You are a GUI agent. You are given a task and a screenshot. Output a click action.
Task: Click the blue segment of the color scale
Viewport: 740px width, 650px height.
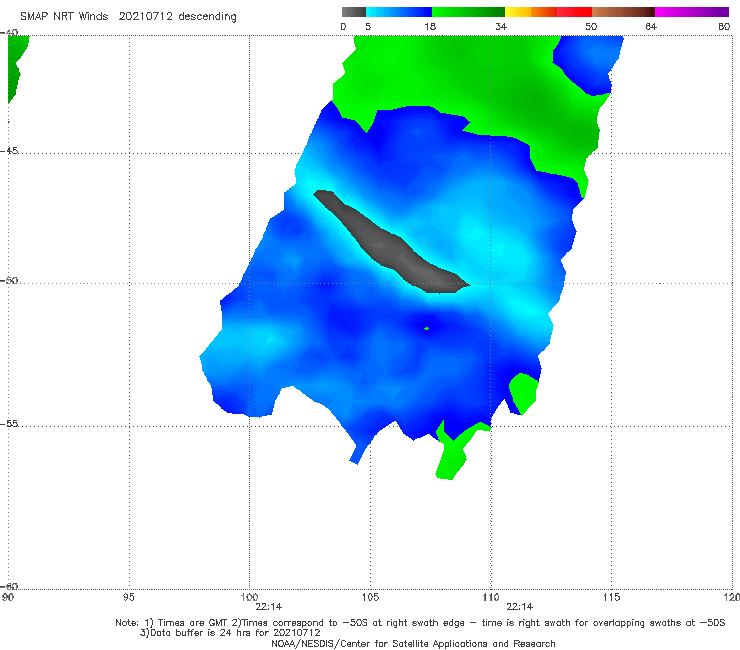(x=399, y=12)
